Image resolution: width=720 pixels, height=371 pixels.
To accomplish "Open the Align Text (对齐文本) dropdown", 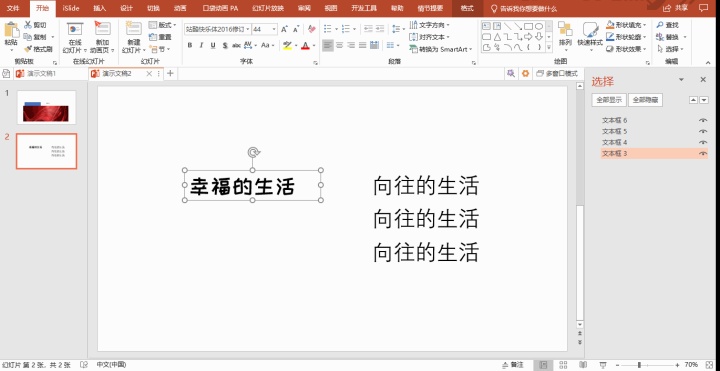I will pyautogui.click(x=430, y=37).
